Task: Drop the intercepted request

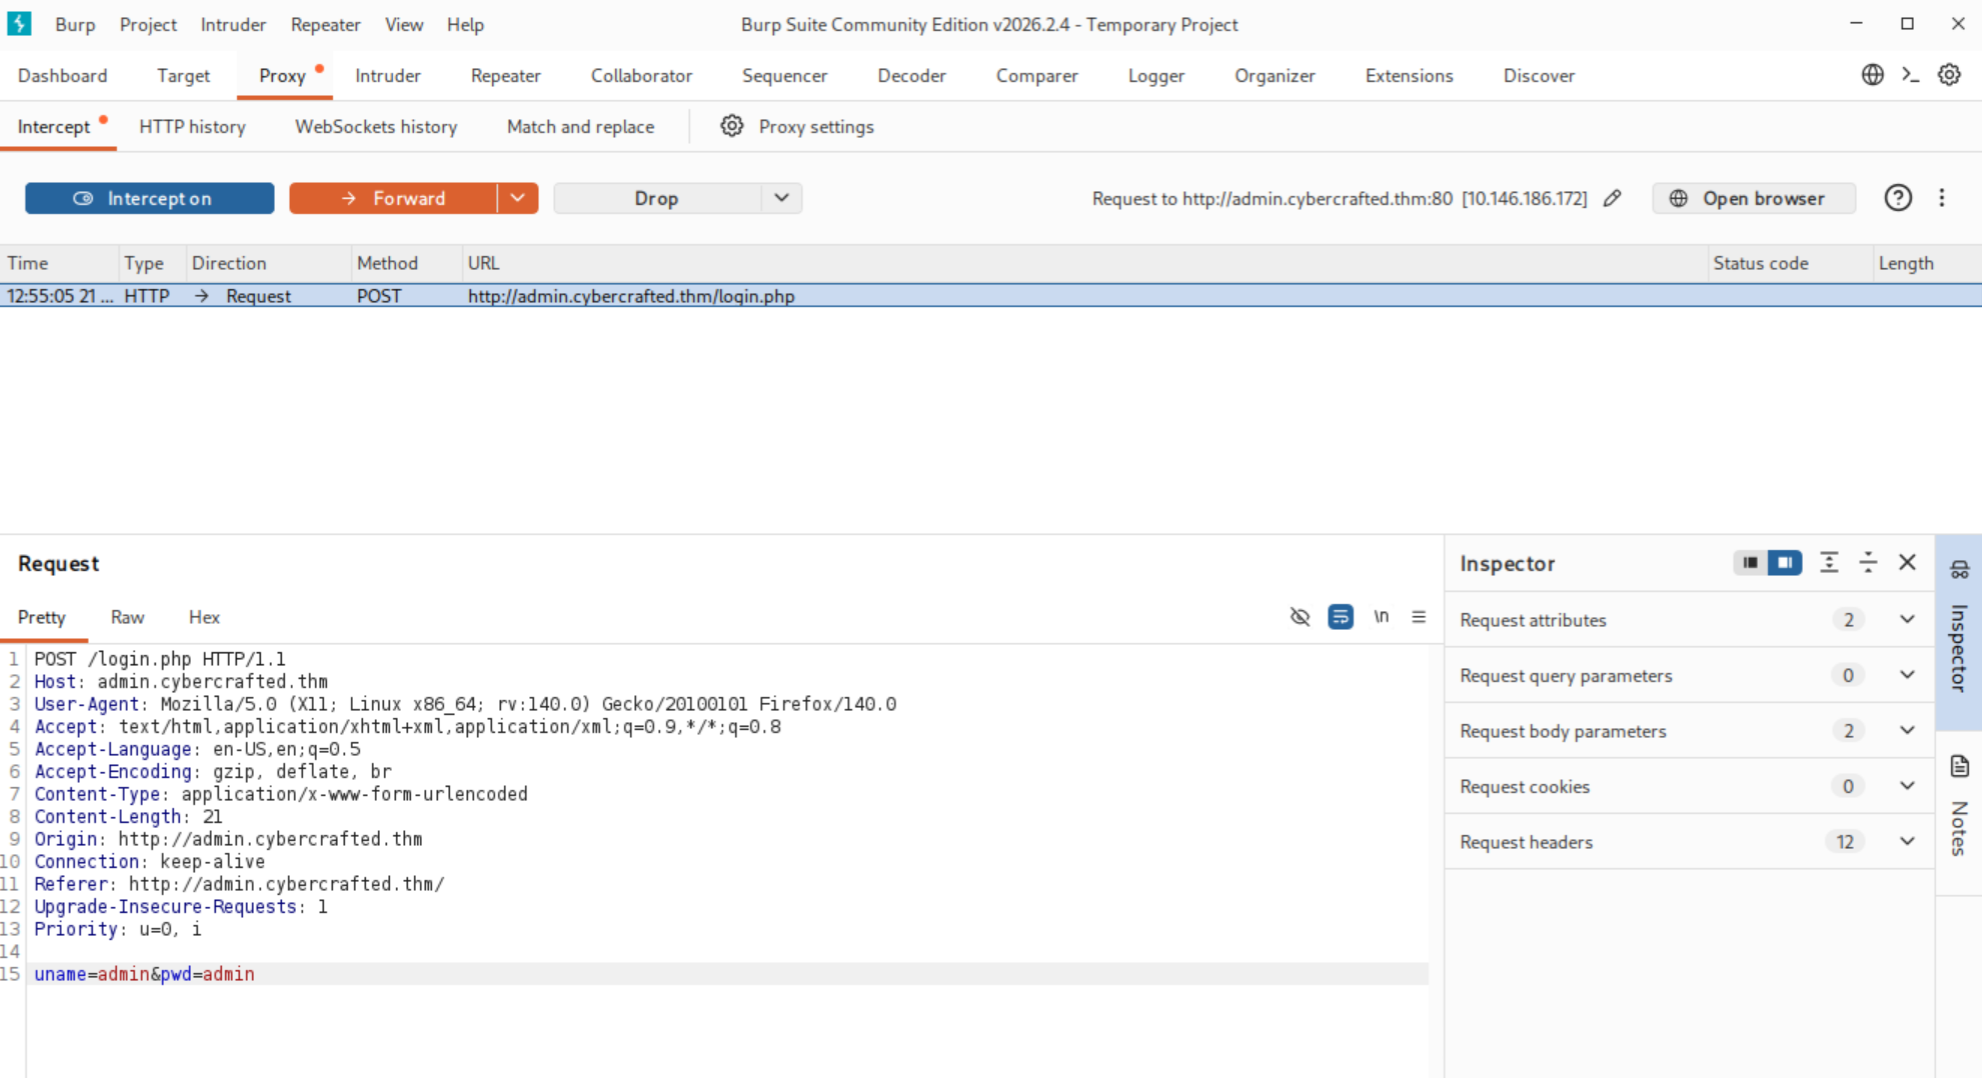Action: click(657, 198)
